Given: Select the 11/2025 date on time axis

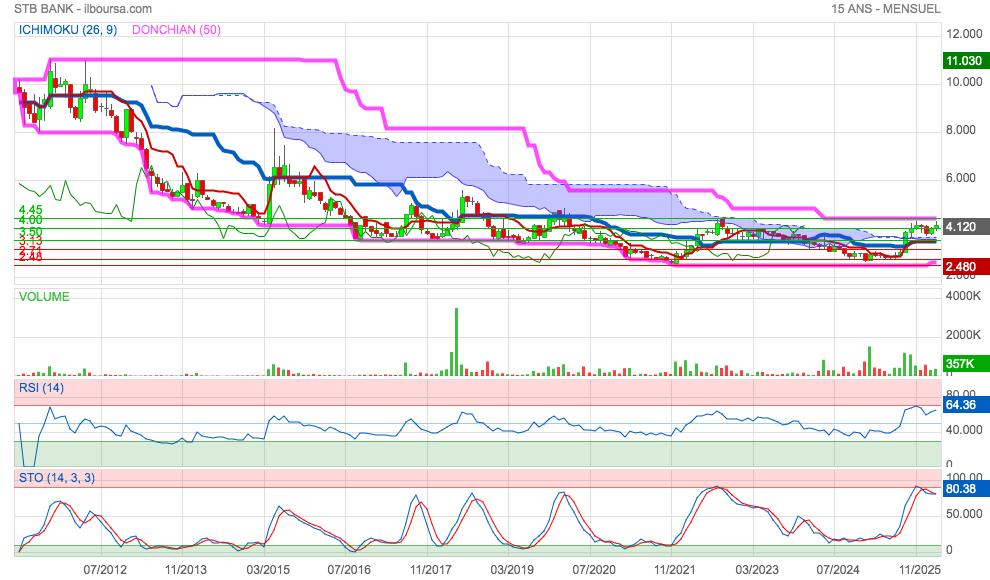Looking at the screenshot, I should pyautogui.click(x=917, y=569).
